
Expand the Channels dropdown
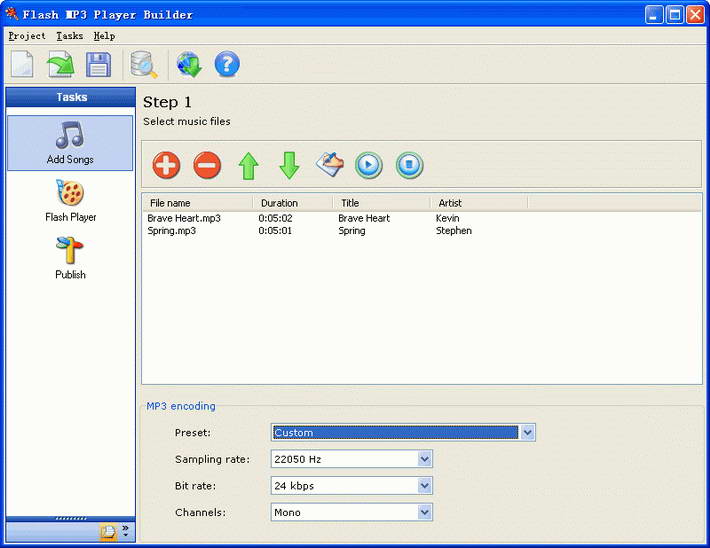click(424, 512)
